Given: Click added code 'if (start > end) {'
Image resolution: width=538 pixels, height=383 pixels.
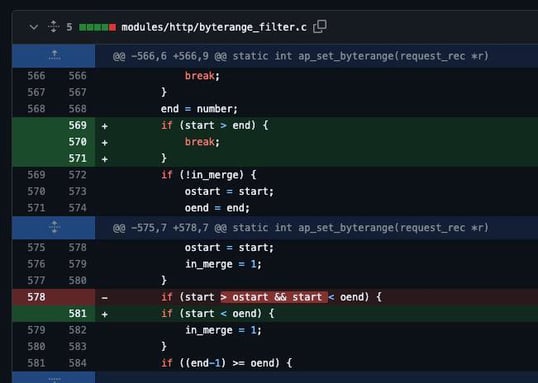Looking at the screenshot, I should coord(215,125).
